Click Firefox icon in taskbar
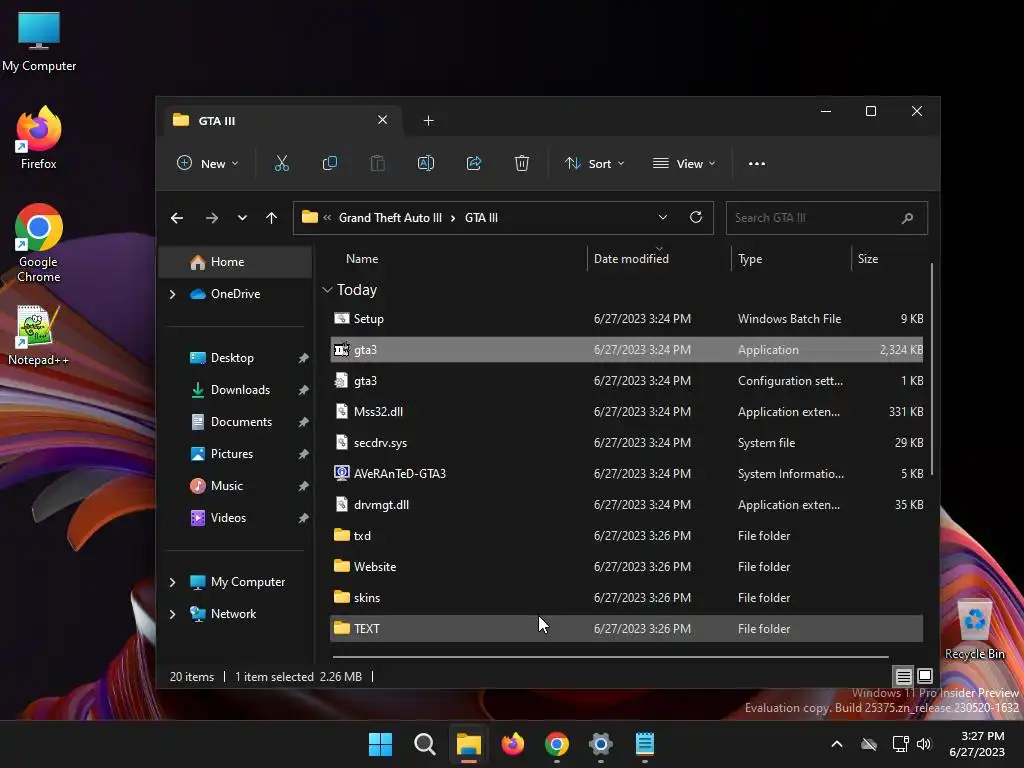1024x768 pixels. tap(513, 744)
